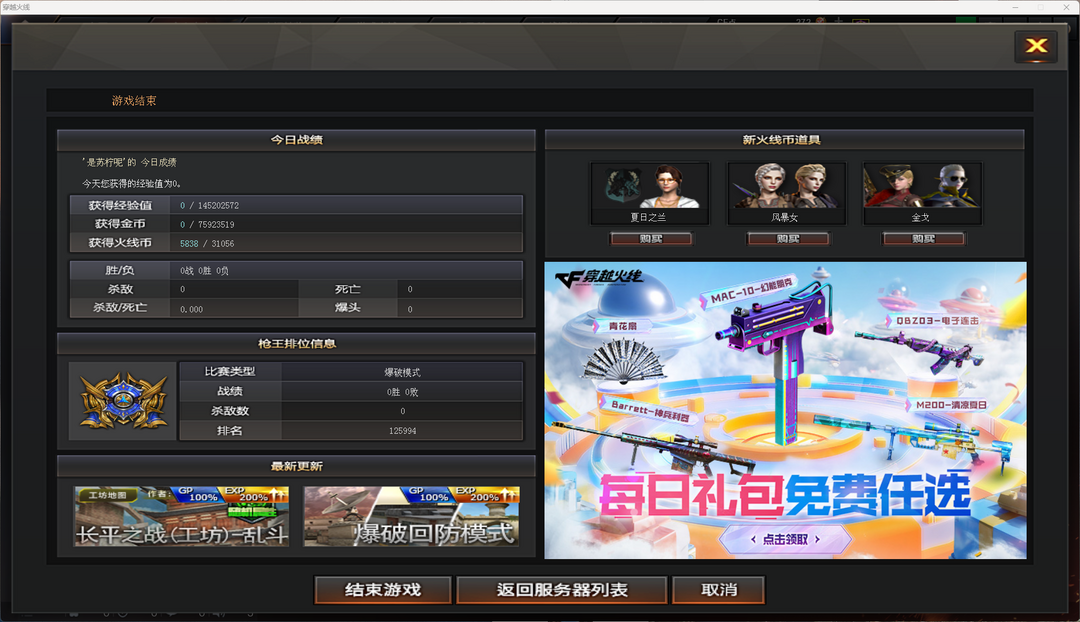Click the QBZ03-电子连击 weapon label
This screenshot has width=1080, height=622.
point(933,321)
